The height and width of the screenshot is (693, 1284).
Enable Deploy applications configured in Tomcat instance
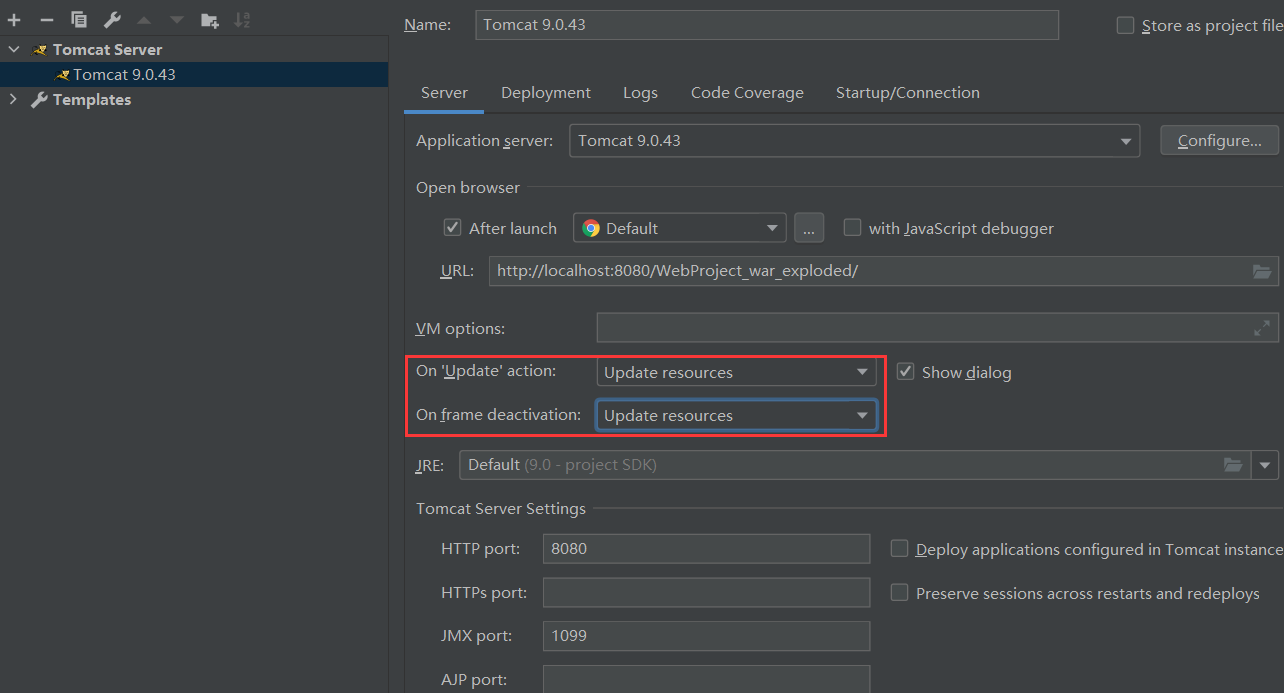tap(899, 549)
